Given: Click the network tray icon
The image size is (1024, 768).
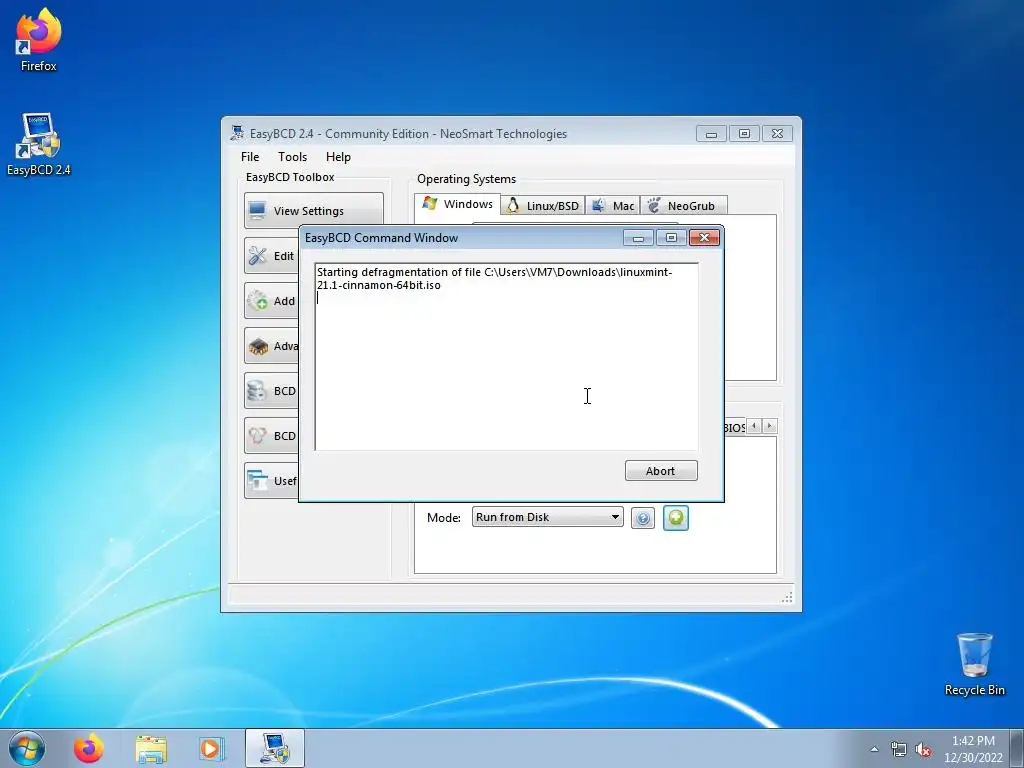Looking at the screenshot, I should tap(899, 749).
